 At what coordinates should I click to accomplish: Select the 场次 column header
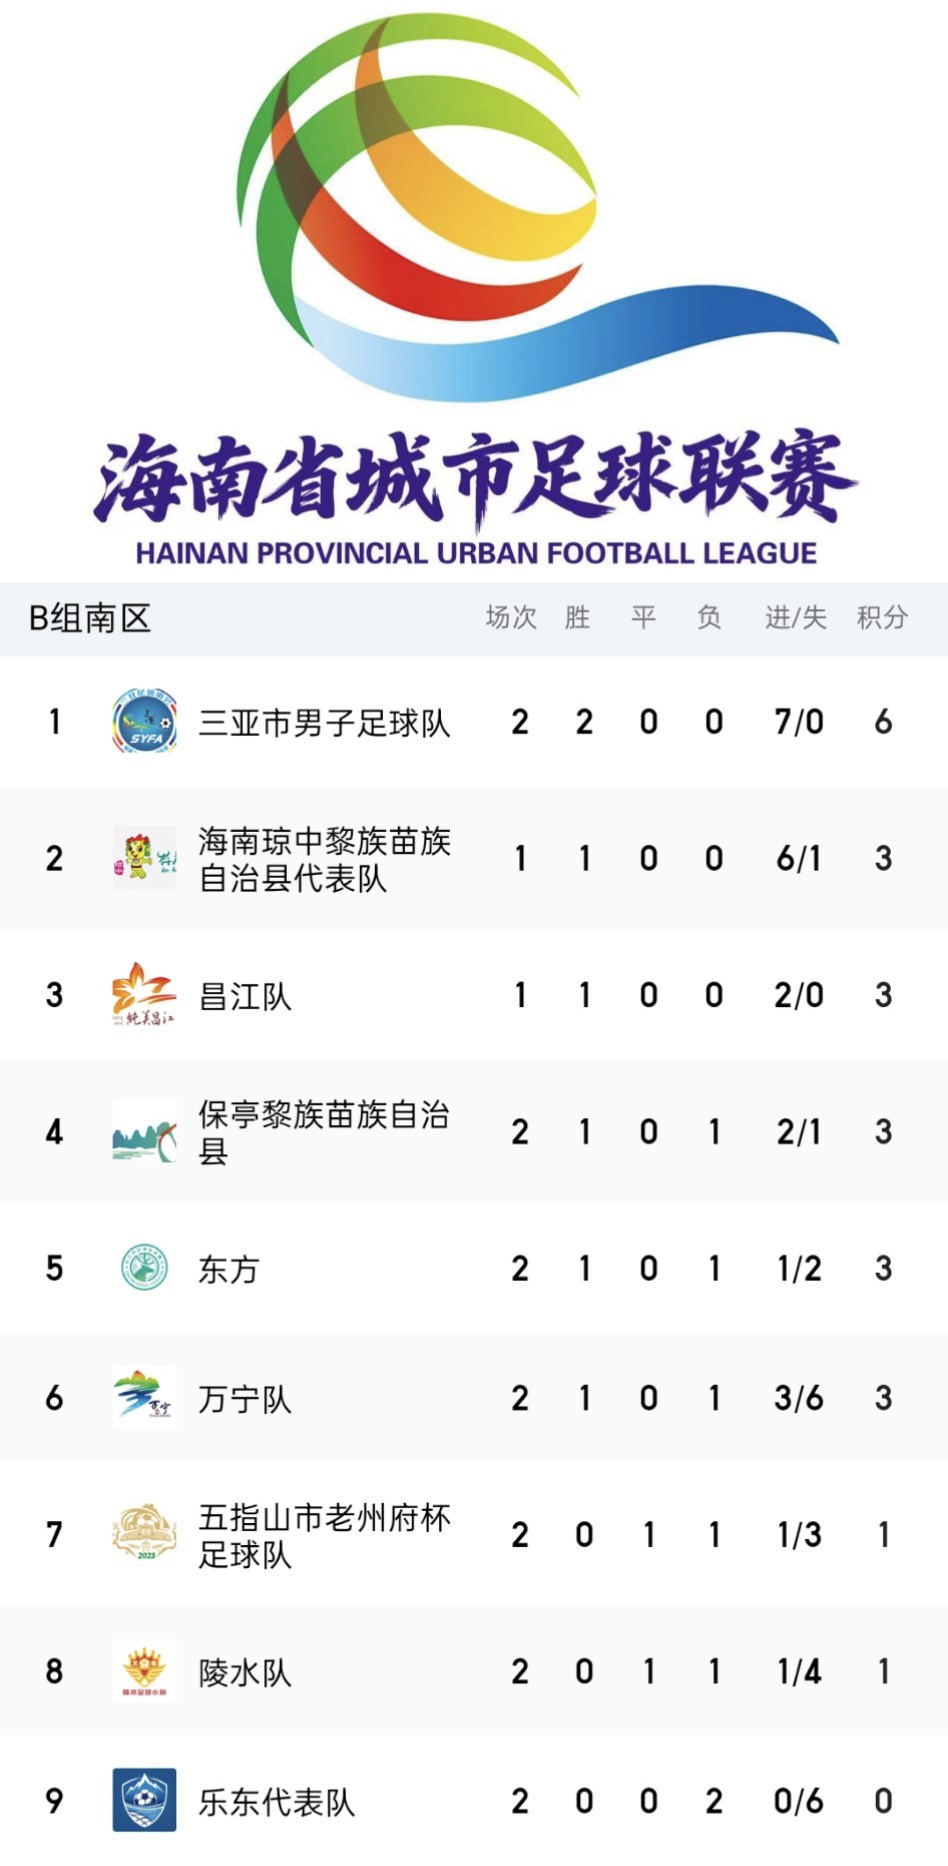tap(511, 618)
